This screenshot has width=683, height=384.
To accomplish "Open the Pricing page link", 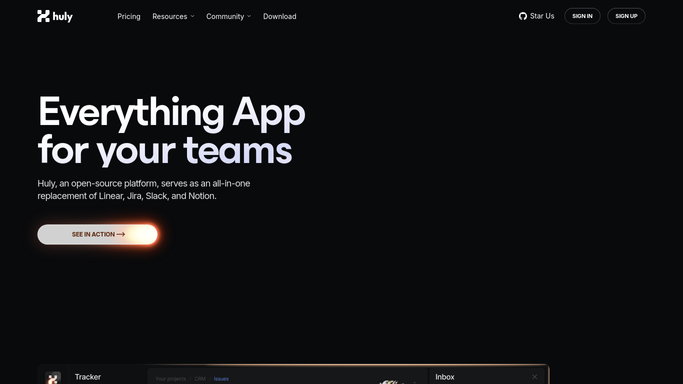I will tap(129, 16).
